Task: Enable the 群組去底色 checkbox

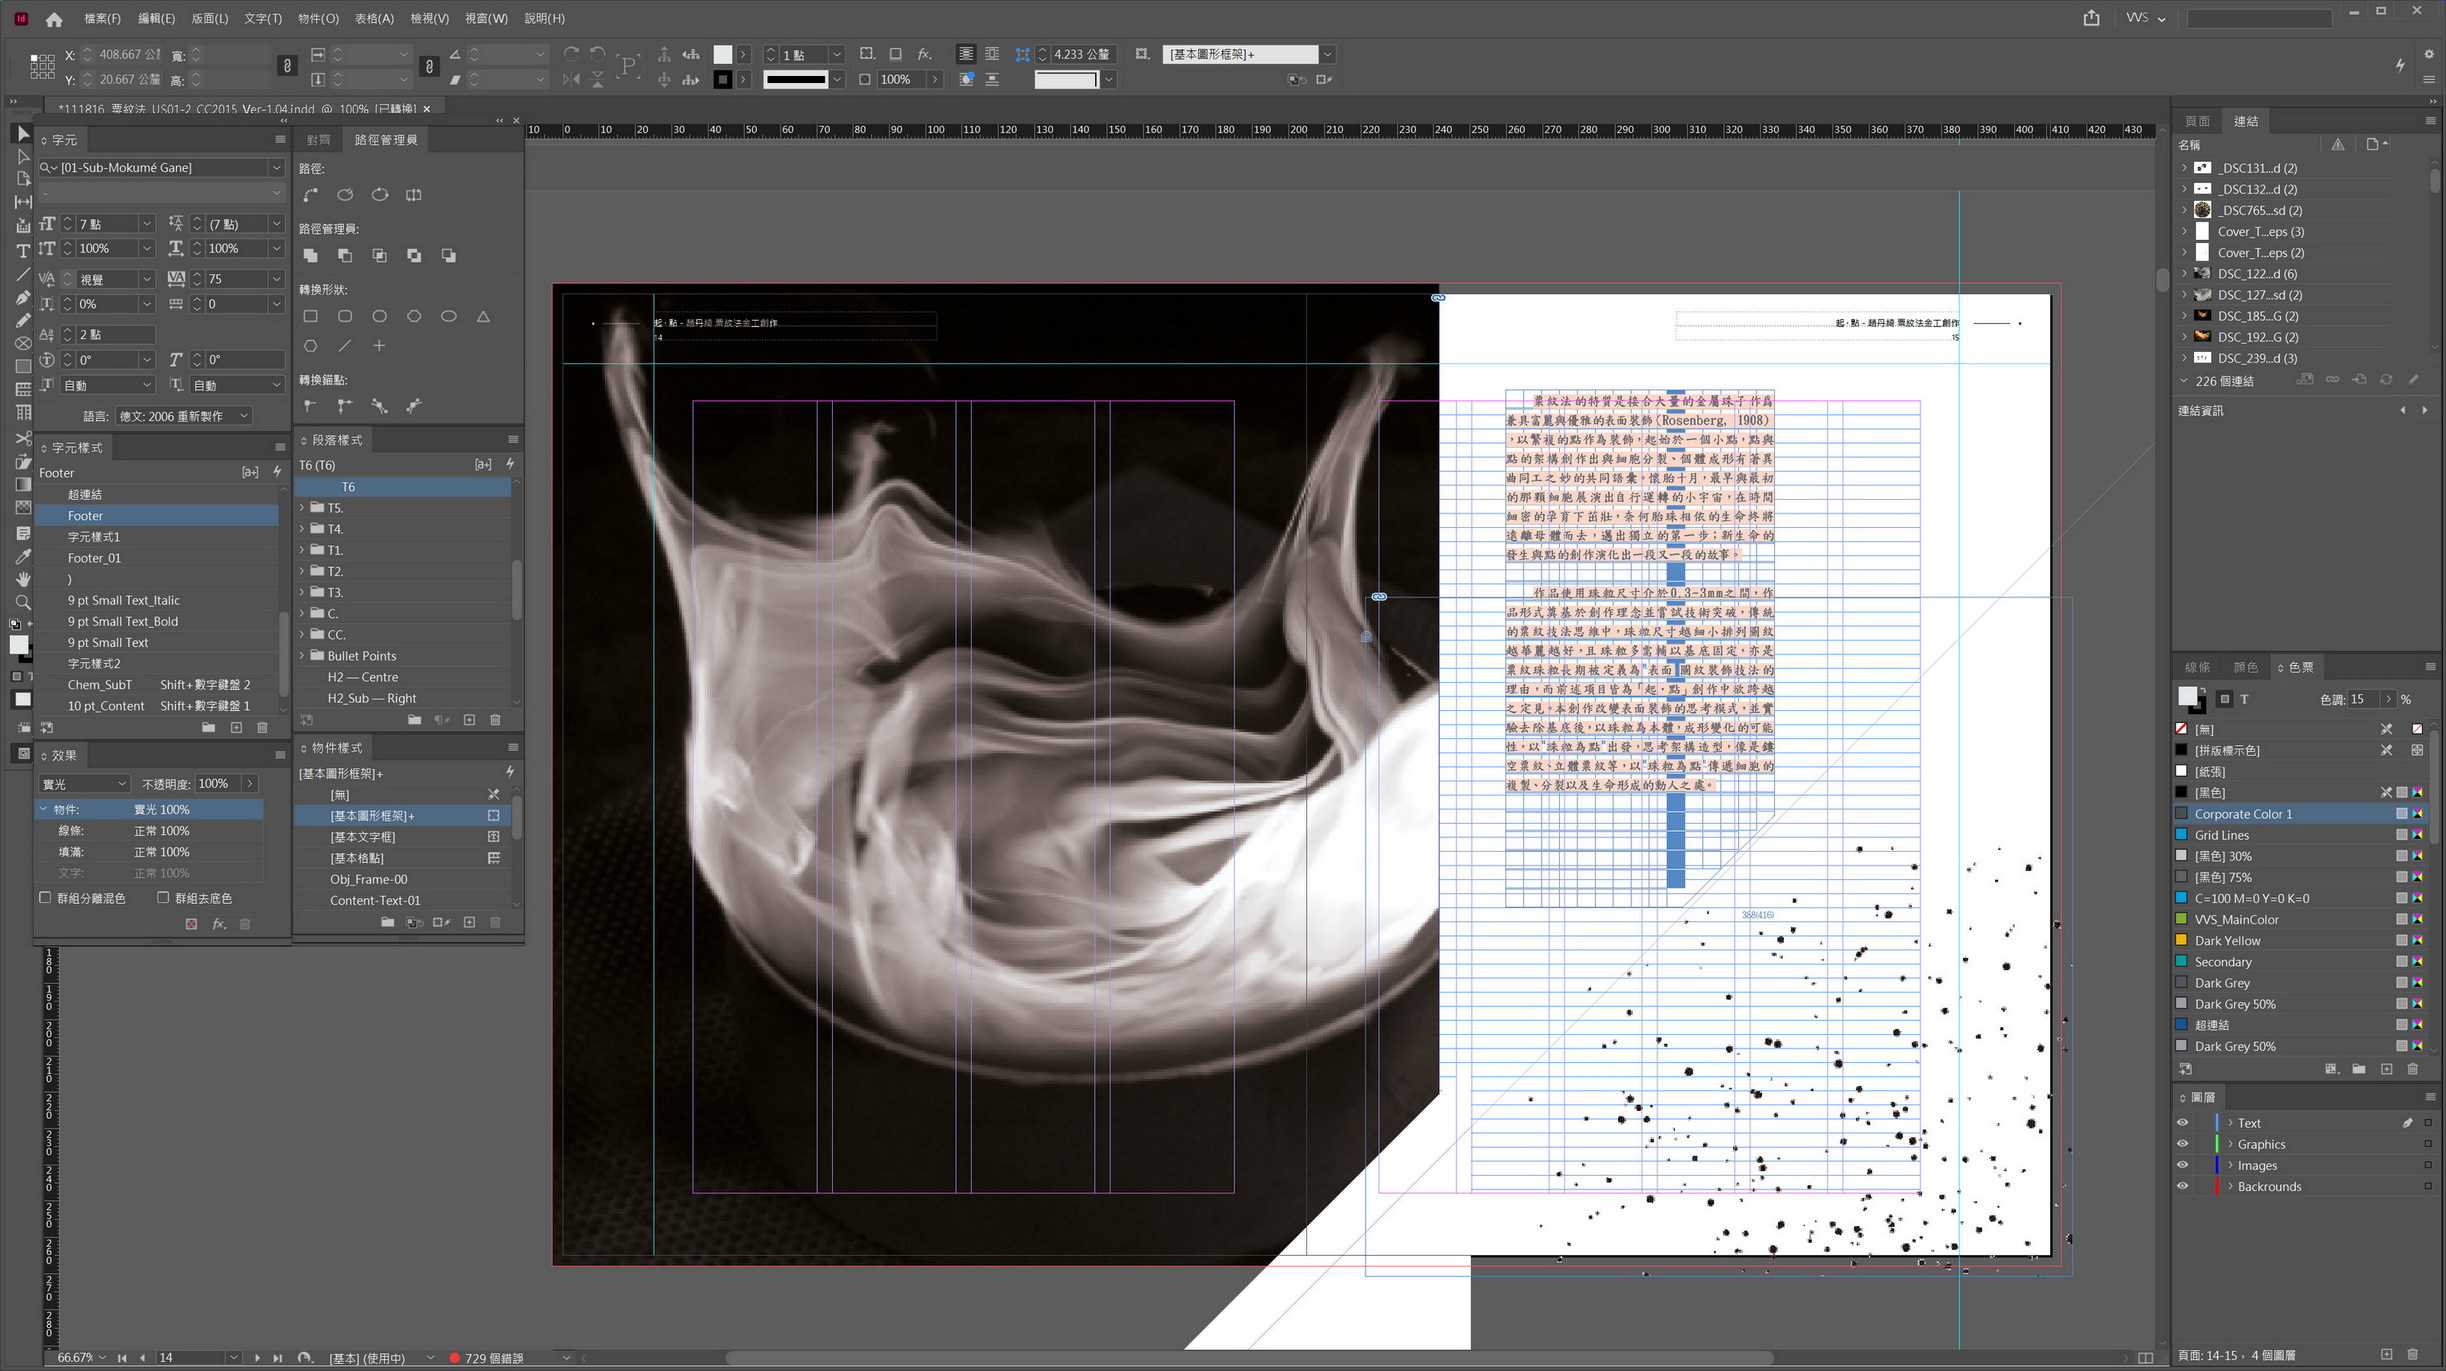Action: (163, 898)
